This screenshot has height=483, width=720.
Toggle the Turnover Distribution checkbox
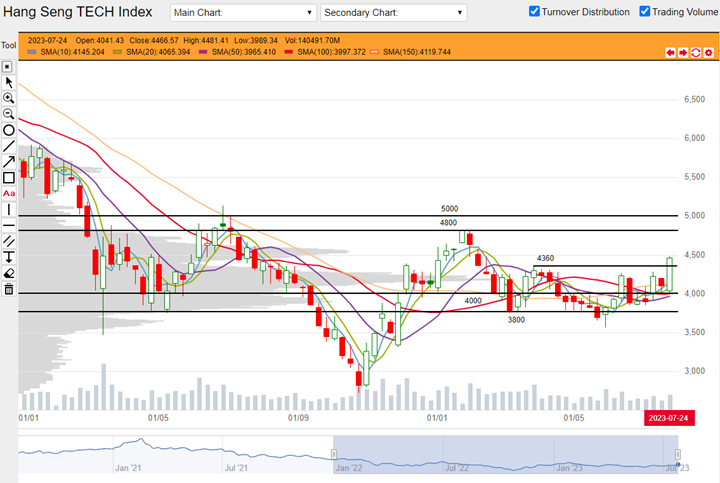534,11
